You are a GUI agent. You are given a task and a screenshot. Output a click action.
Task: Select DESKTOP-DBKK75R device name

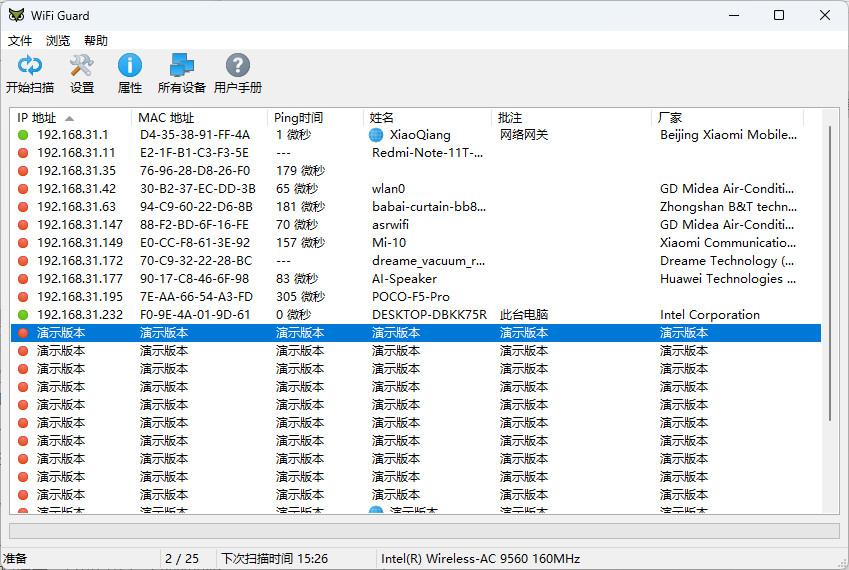(429, 315)
